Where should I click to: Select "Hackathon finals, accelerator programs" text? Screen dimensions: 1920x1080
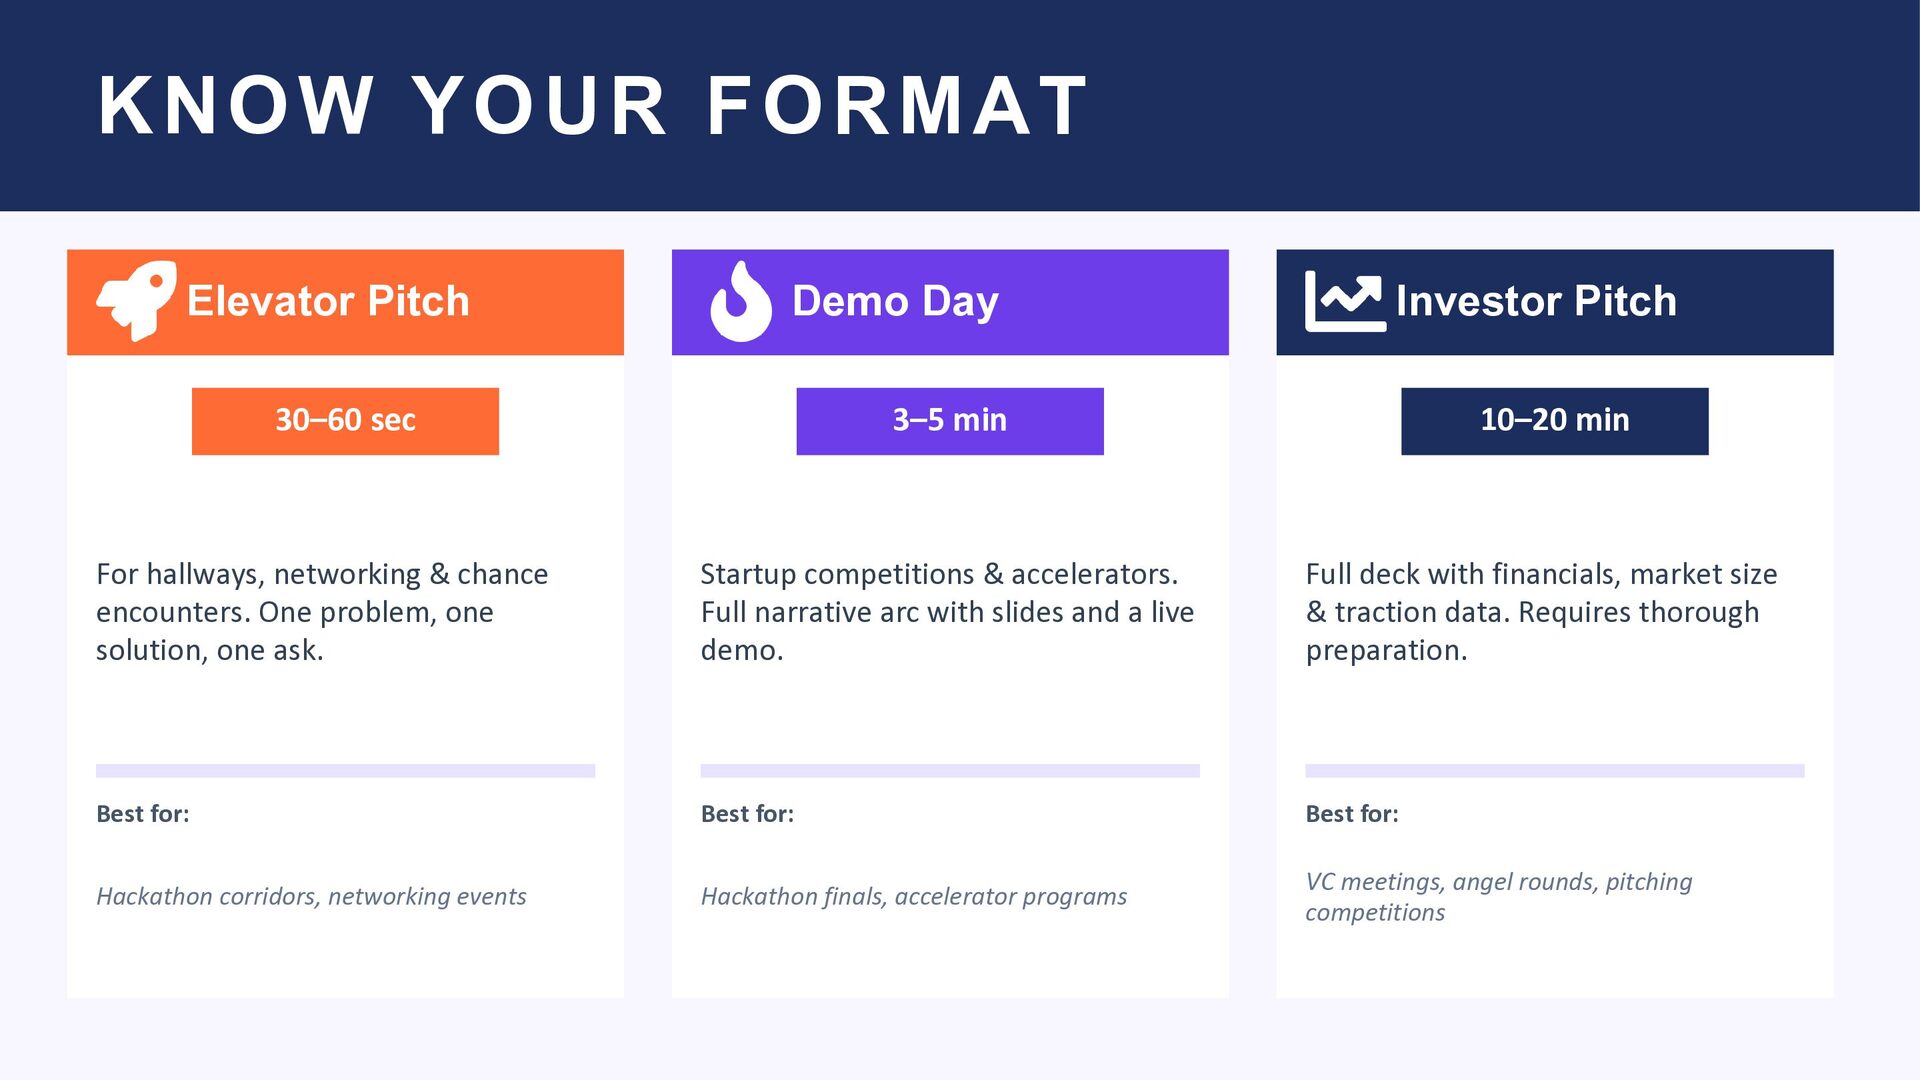tap(913, 896)
